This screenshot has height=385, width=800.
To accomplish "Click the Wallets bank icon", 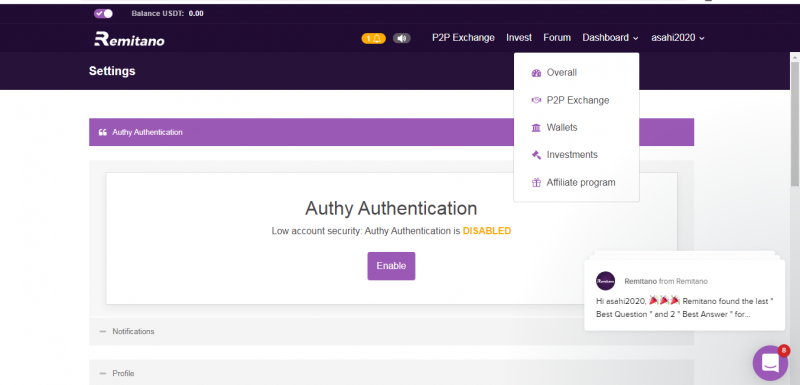I will click(536, 127).
